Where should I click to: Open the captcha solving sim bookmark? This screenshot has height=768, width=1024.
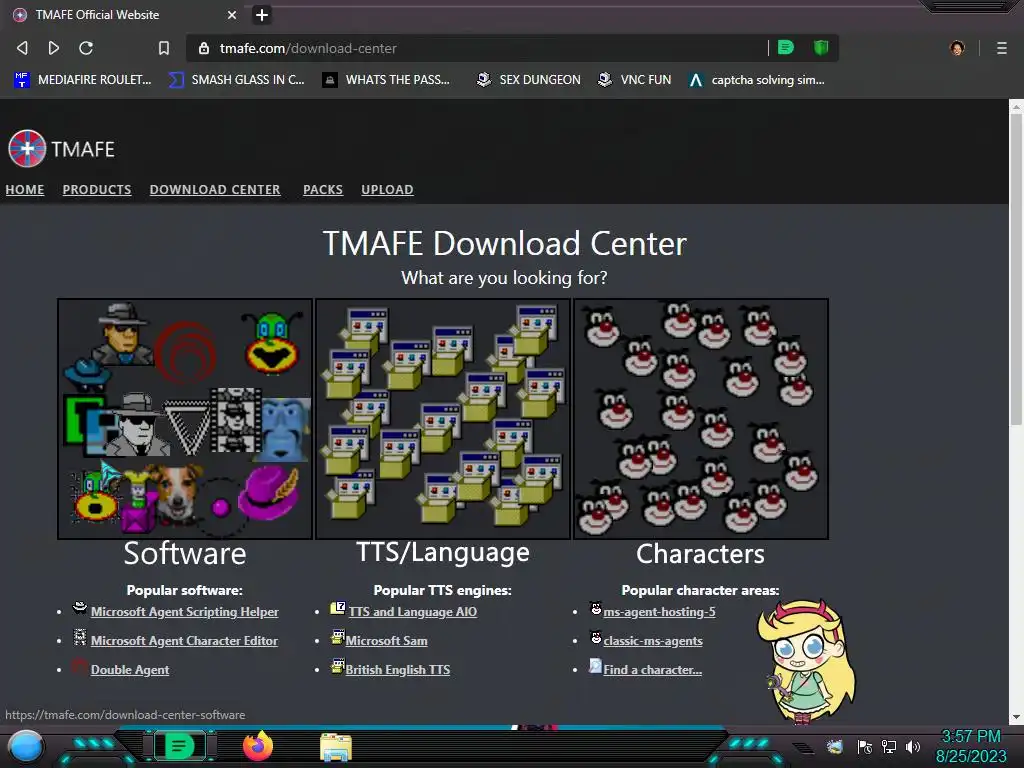tap(757, 80)
